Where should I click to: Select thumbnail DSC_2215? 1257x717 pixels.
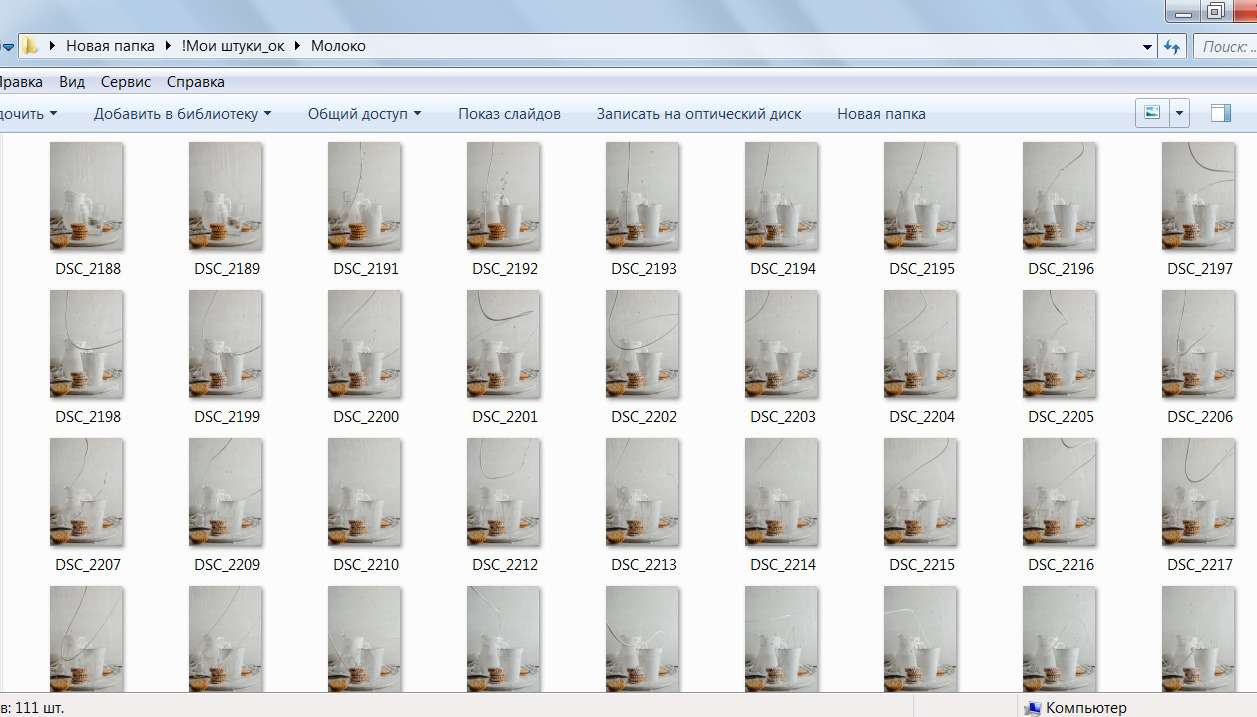(921, 492)
